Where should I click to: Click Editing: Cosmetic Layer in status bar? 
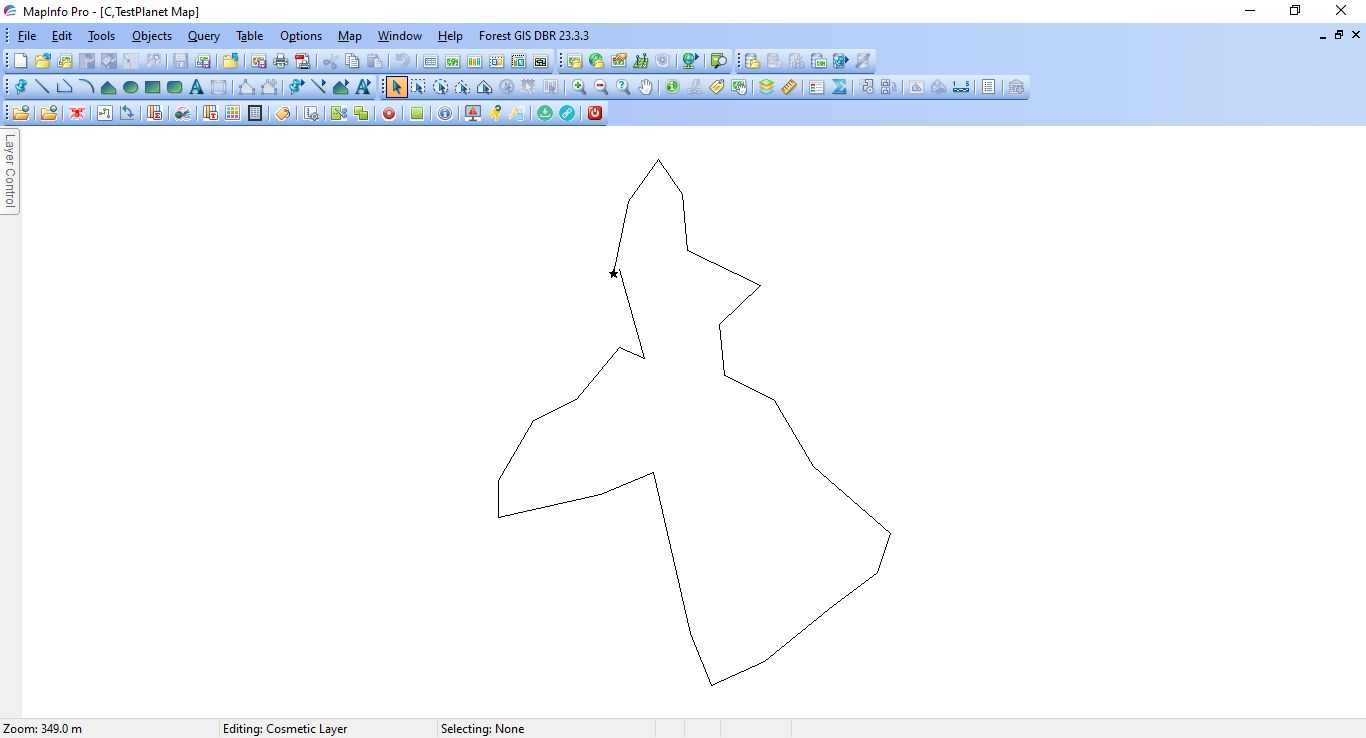point(285,729)
